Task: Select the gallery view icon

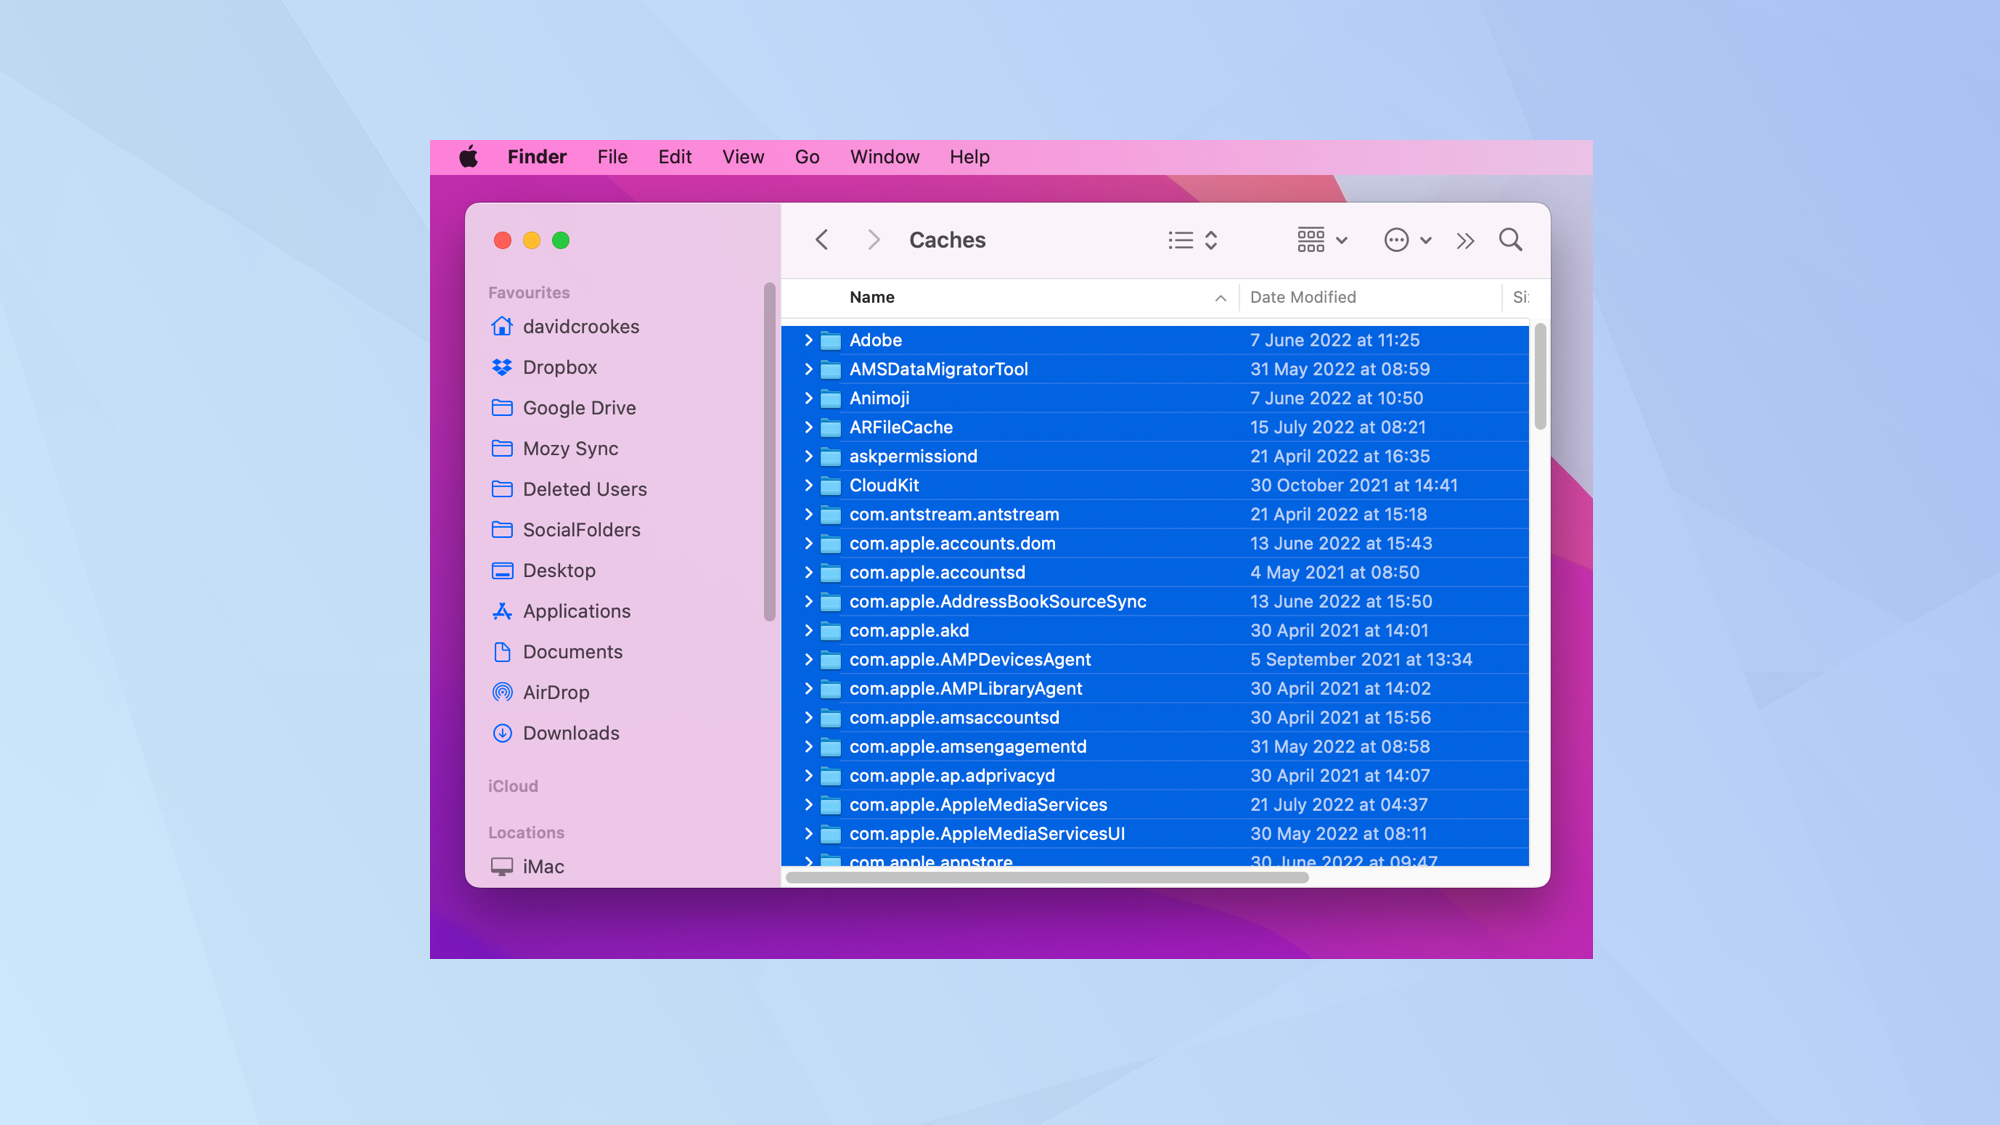Action: (1310, 239)
